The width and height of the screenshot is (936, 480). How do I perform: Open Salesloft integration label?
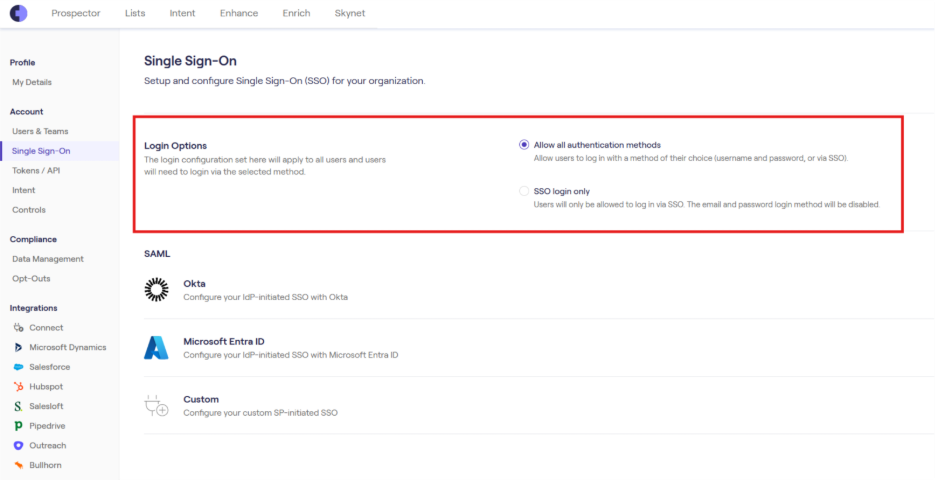(46, 407)
